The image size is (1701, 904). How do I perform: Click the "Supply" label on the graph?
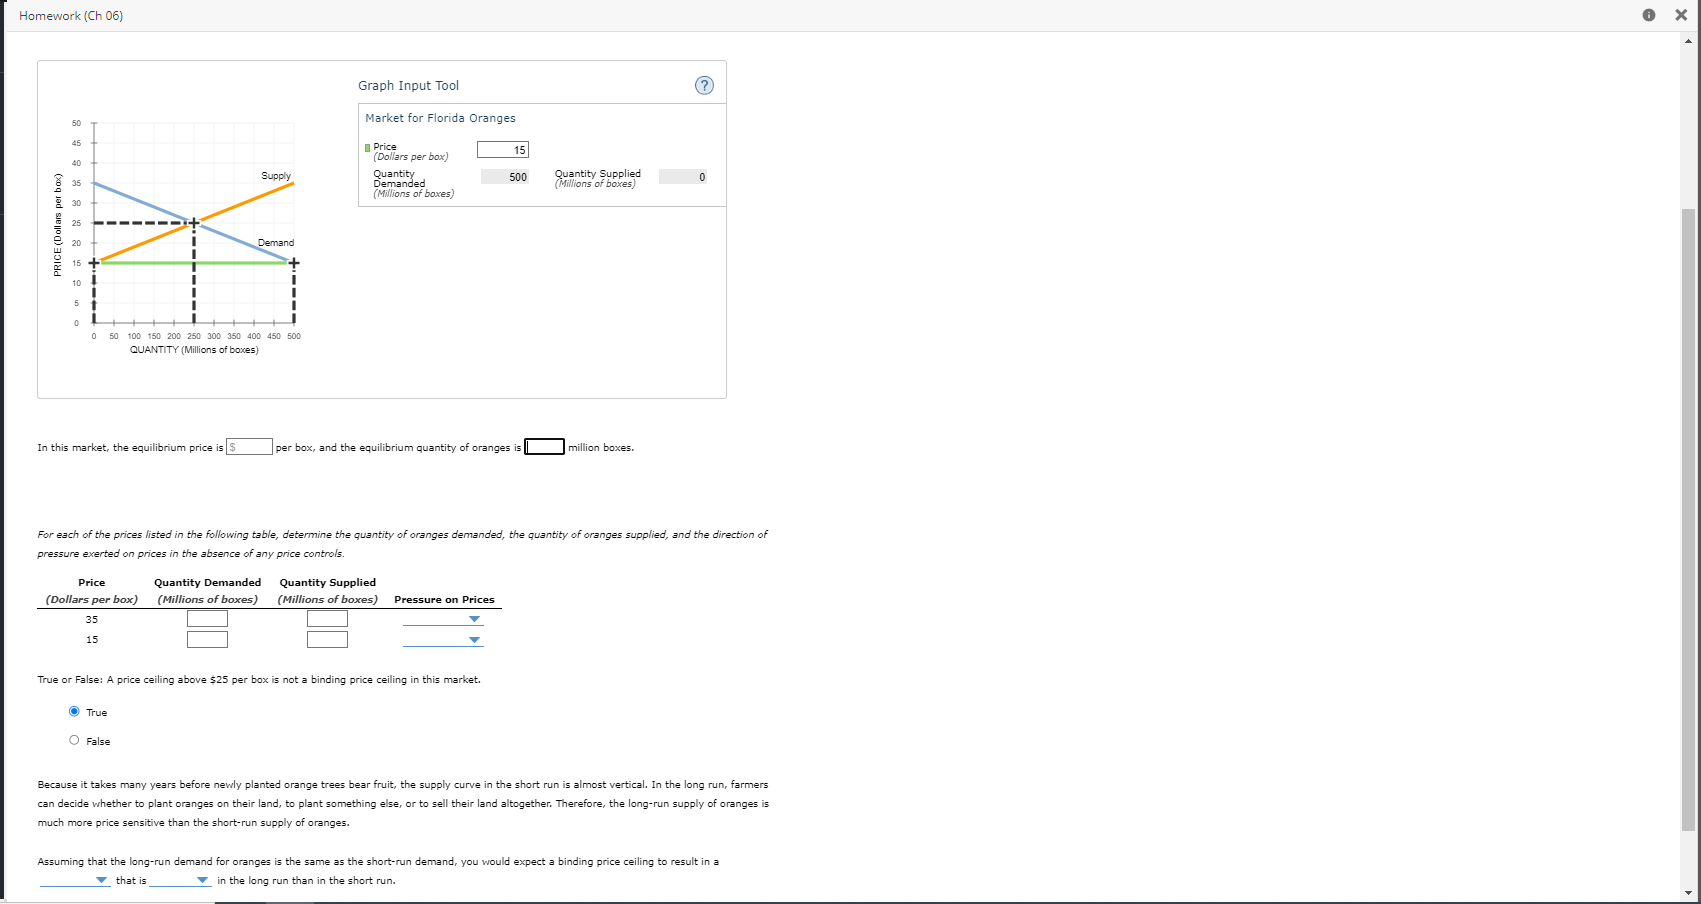[276, 176]
